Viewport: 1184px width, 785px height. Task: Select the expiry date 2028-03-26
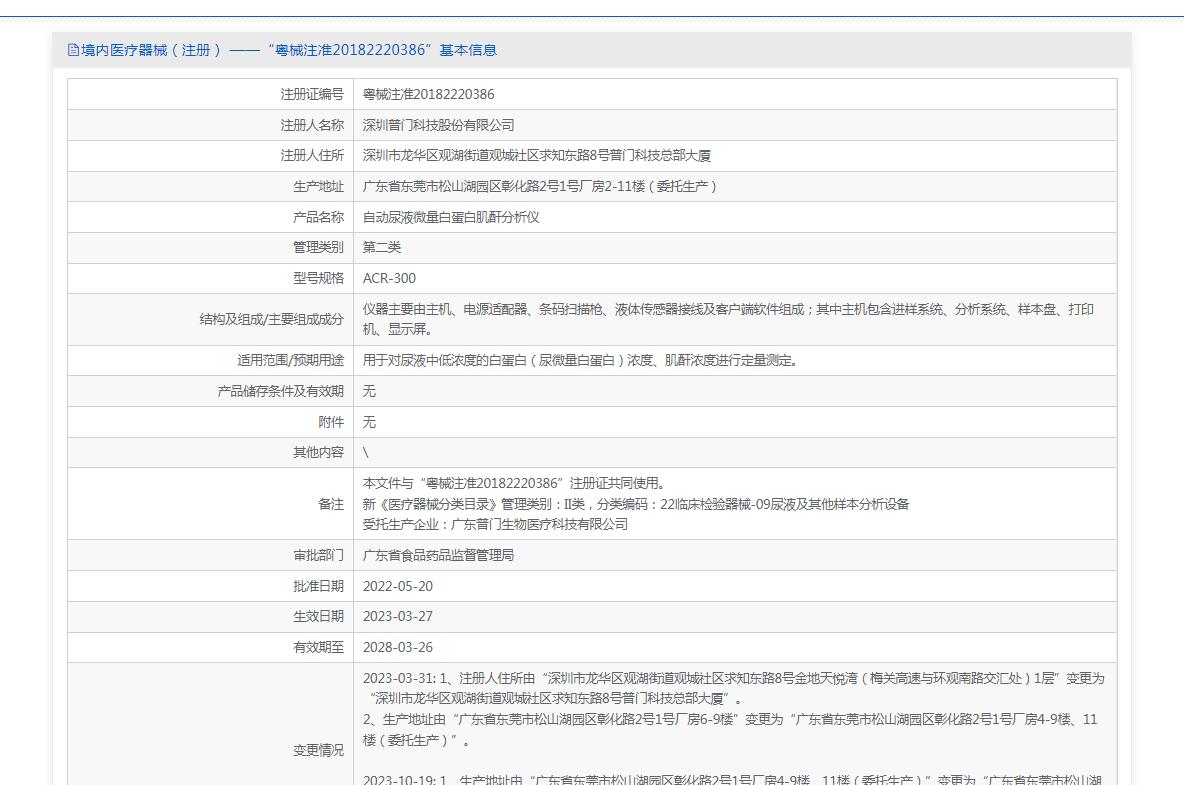pyautogui.click(x=397, y=647)
